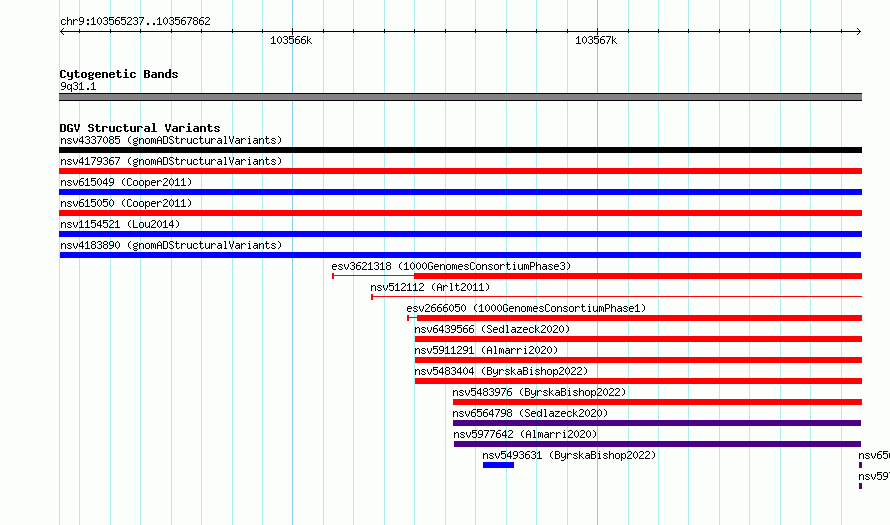Viewport: 890px width, 525px height.
Task: Open the nsv5911291 (Almarri2020) label
Action: (486, 350)
